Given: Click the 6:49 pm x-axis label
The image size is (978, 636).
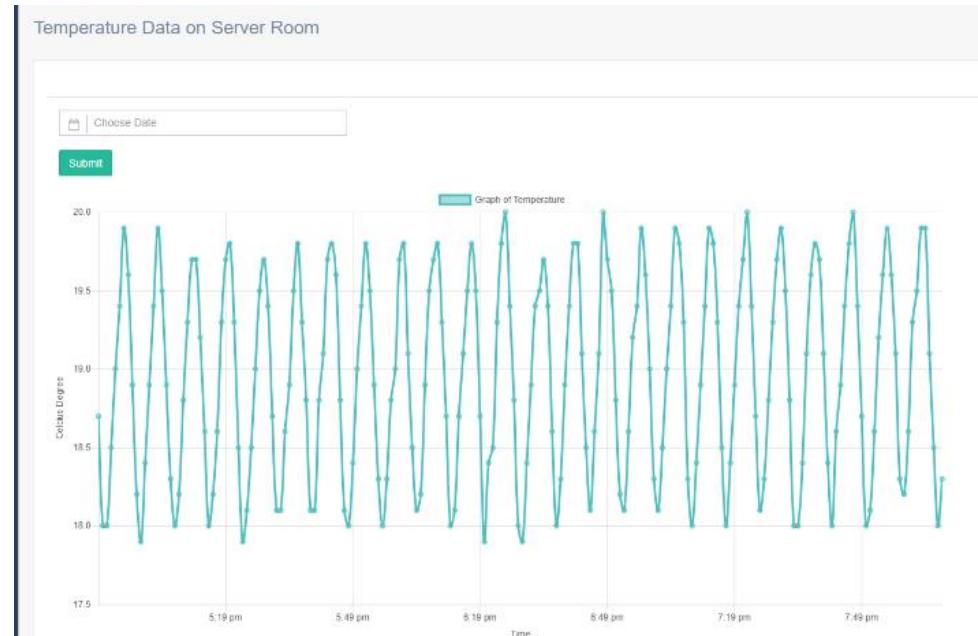Looking at the screenshot, I should 607,617.
